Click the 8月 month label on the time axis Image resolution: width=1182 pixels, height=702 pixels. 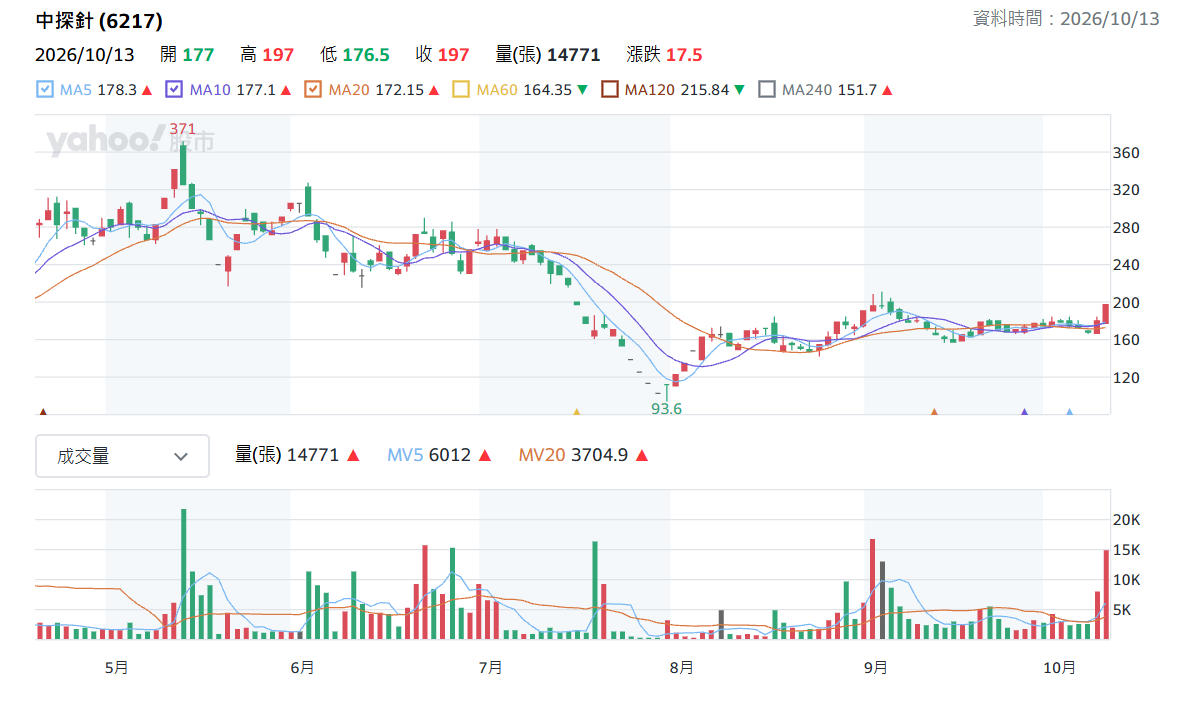pos(681,667)
